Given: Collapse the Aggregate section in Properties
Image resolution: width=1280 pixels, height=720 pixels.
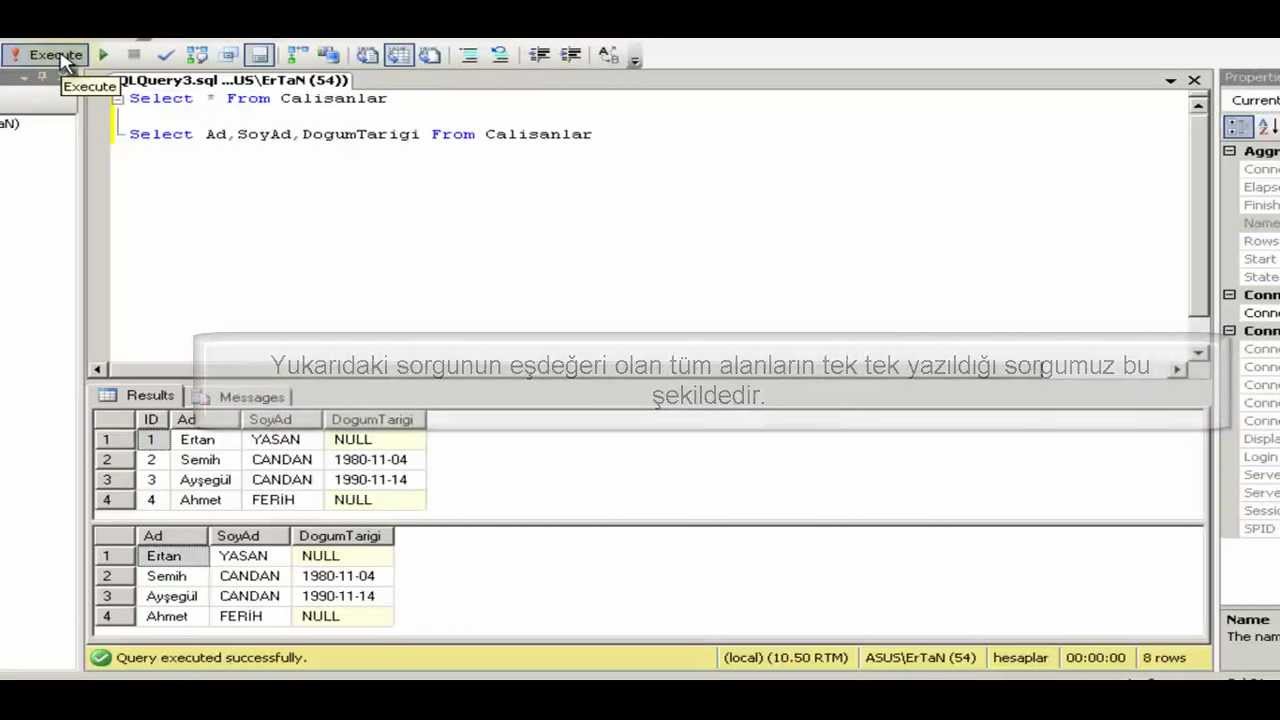Looking at the screenshot, I should pyautogui.click(x=1230, y=151).
